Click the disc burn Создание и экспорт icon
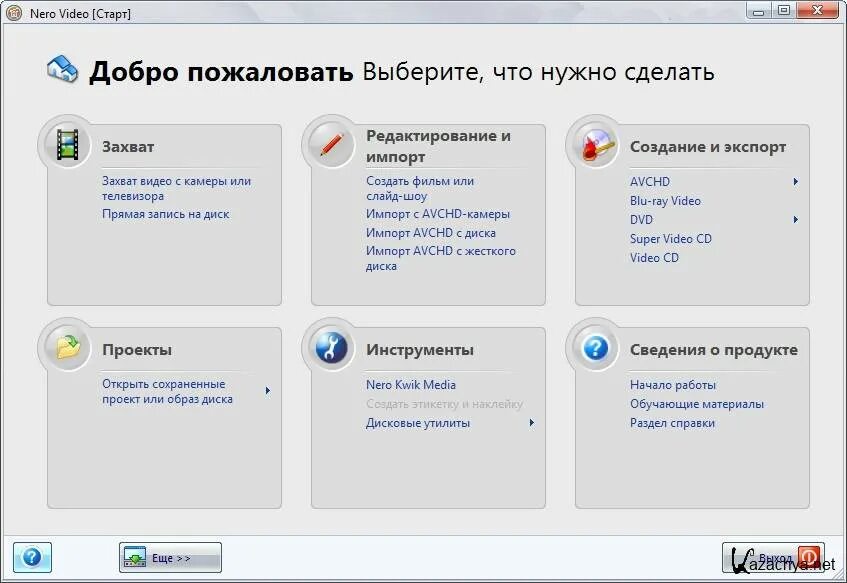The width and height of the screenshot is (847, 583). click(596, 145)
